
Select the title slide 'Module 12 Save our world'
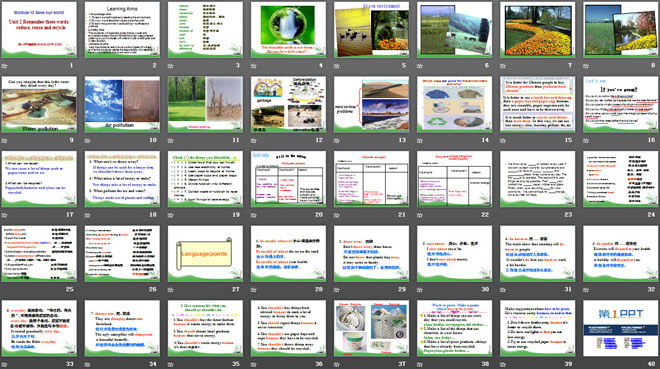(x=39, y=29)
